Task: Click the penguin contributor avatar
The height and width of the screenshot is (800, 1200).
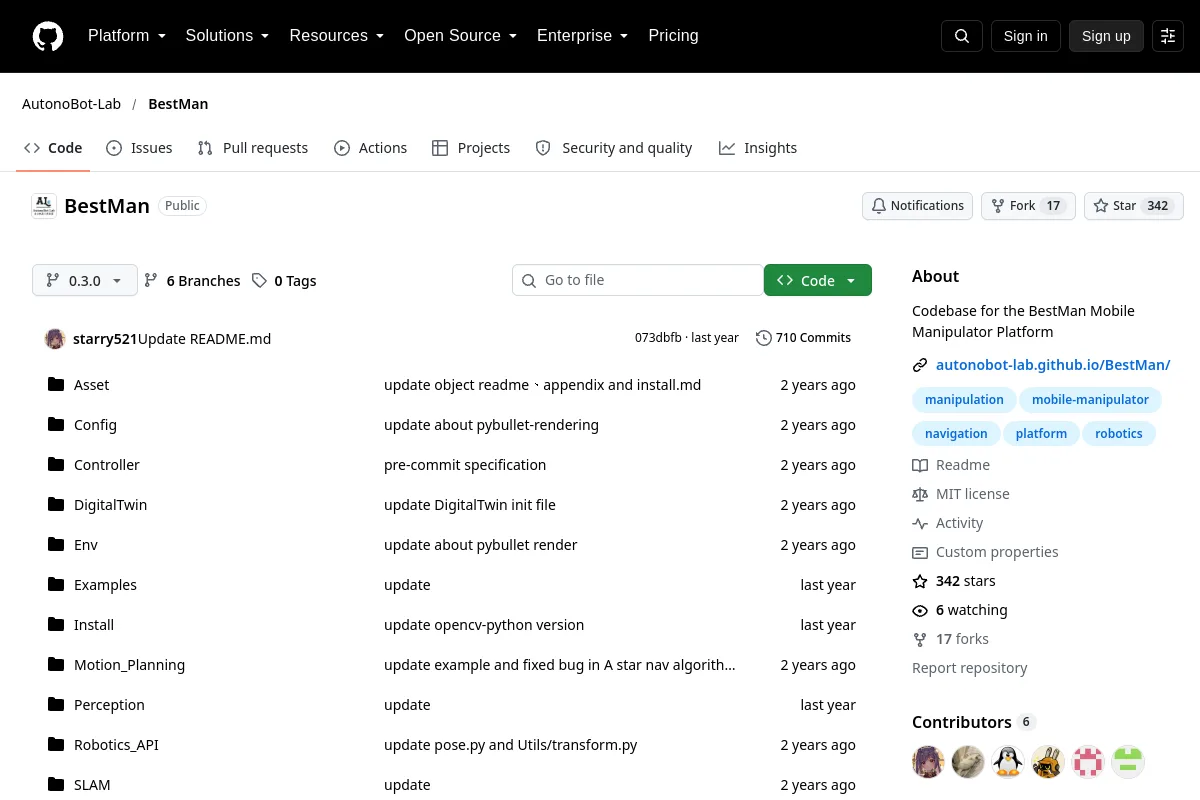Action: click(x=1008, y=762)
